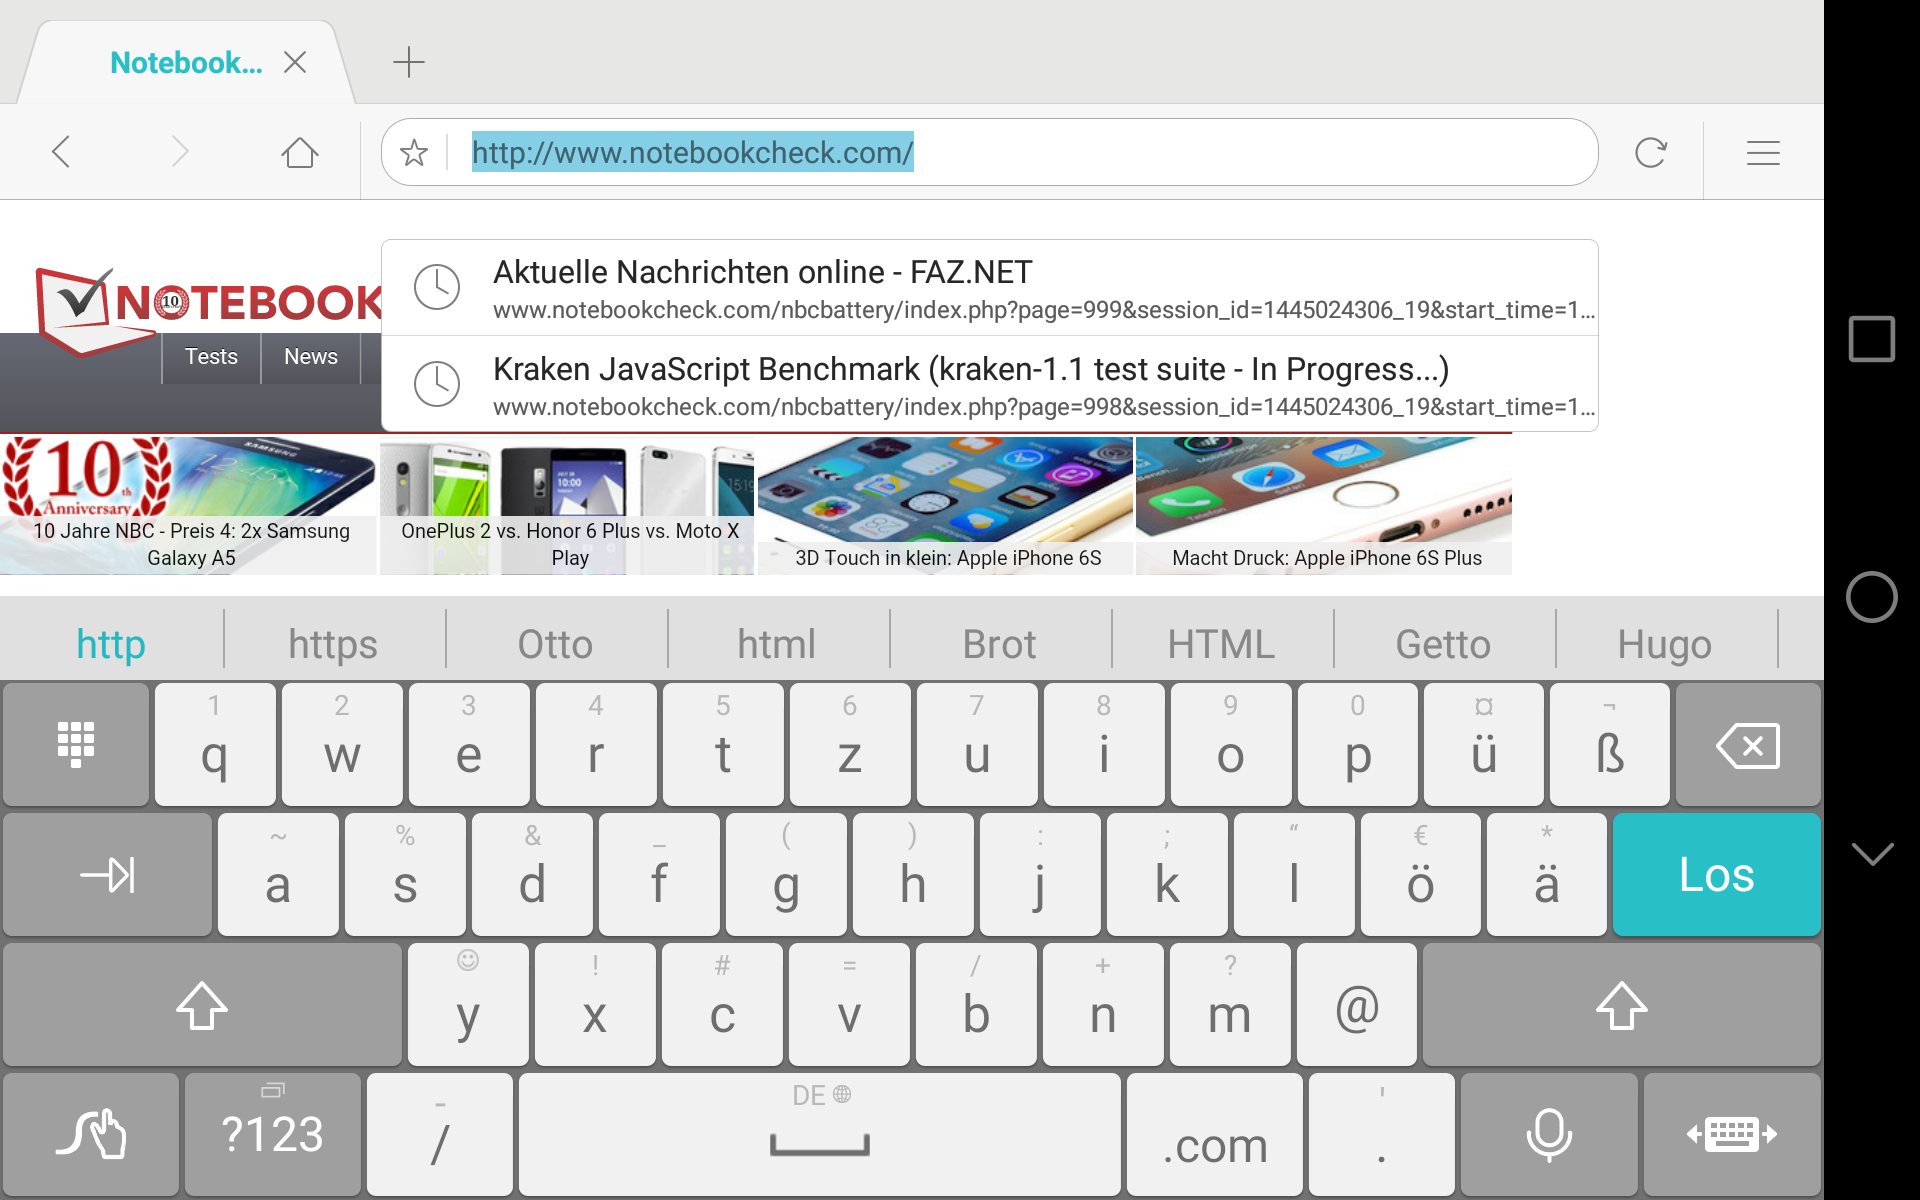Open the News menu item
The height and width of the screenshot is (1200, 1920).
[311, 357]
